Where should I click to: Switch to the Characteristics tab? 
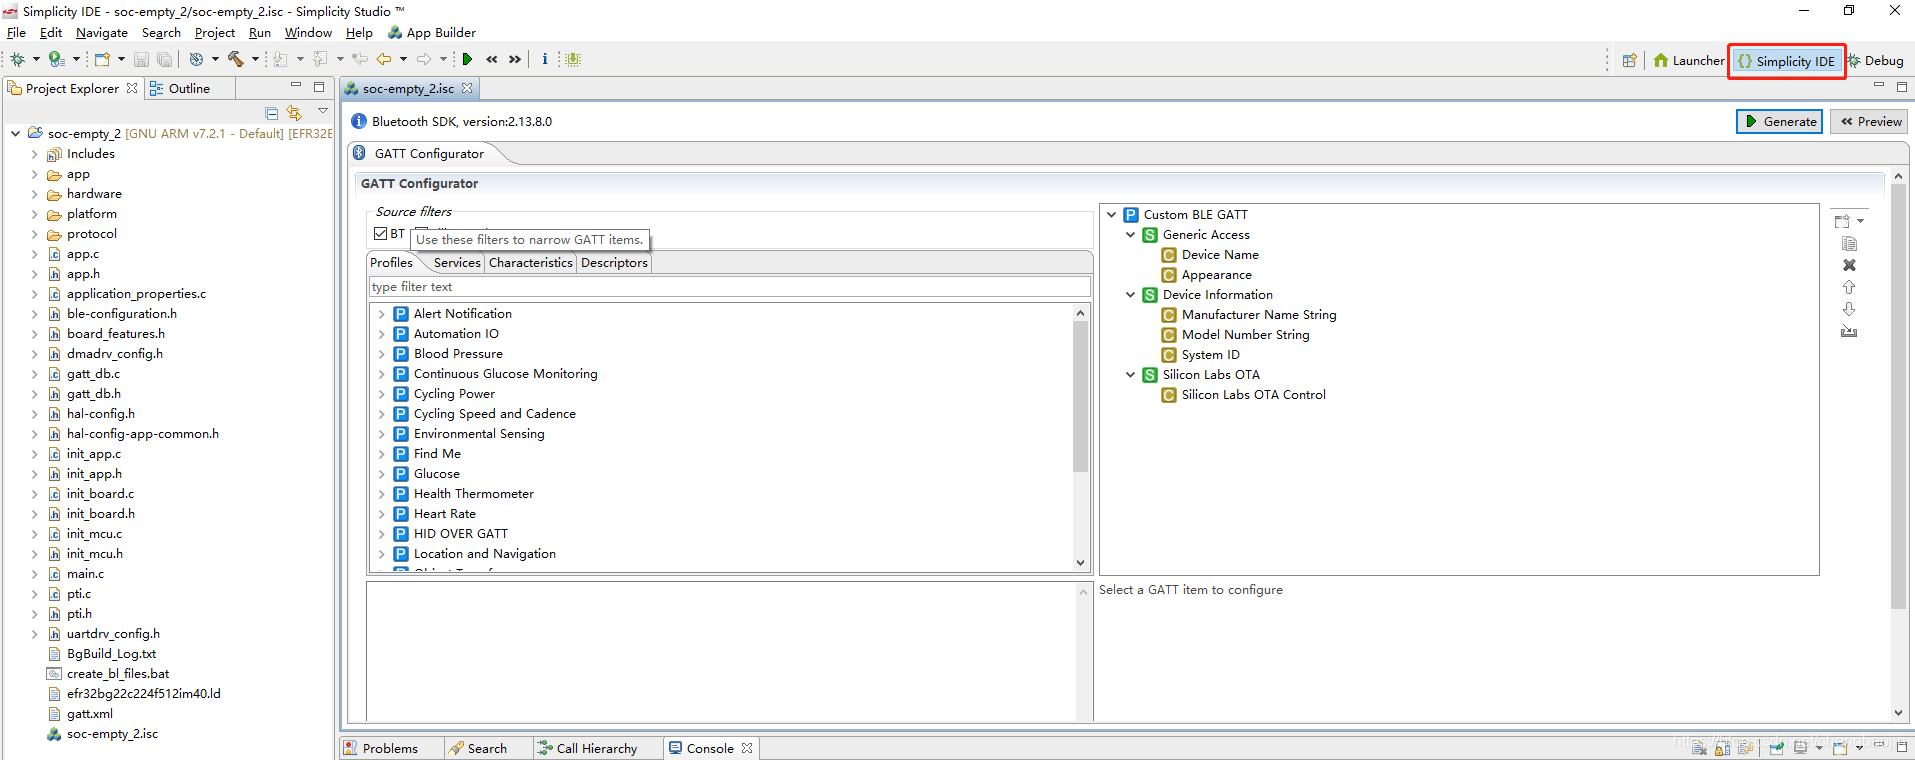pos(531,263)
